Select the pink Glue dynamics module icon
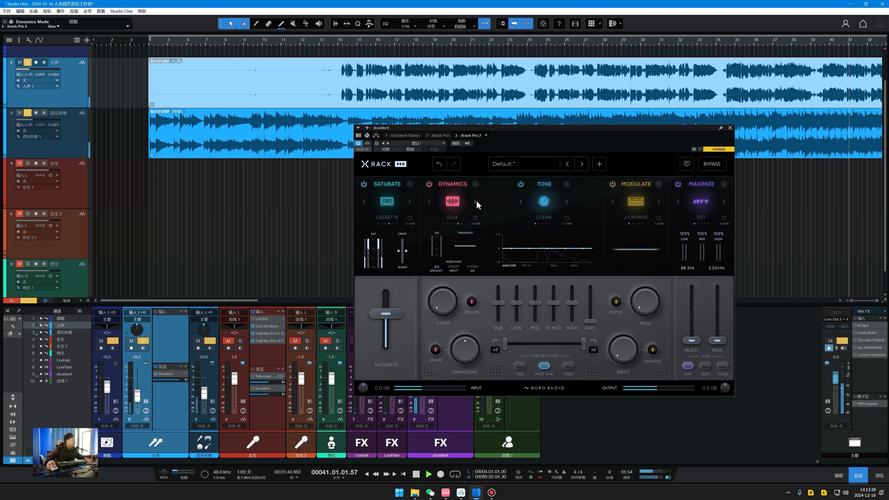Image resolution: width=889 pixels, height=500 pixels. coord(452,202)
